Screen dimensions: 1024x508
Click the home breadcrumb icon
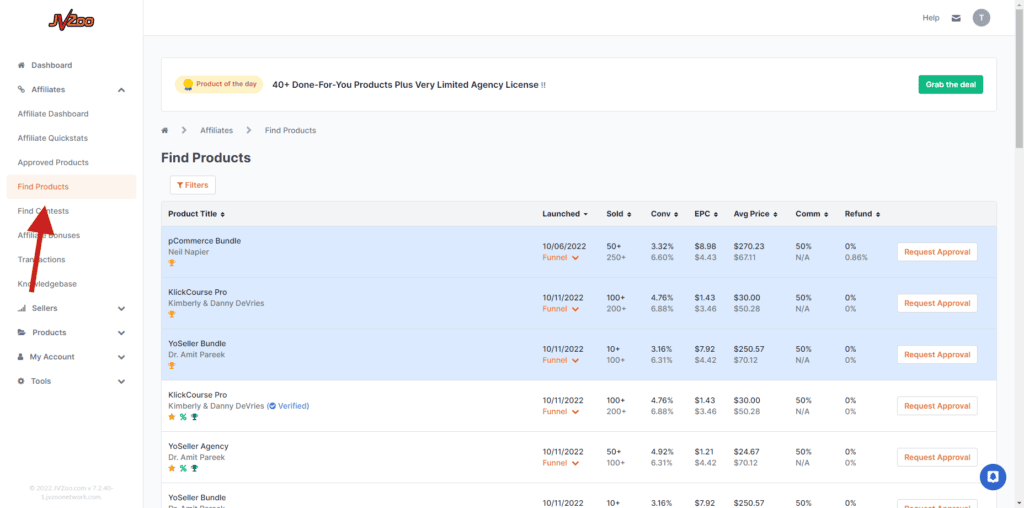tap(165, 131)
